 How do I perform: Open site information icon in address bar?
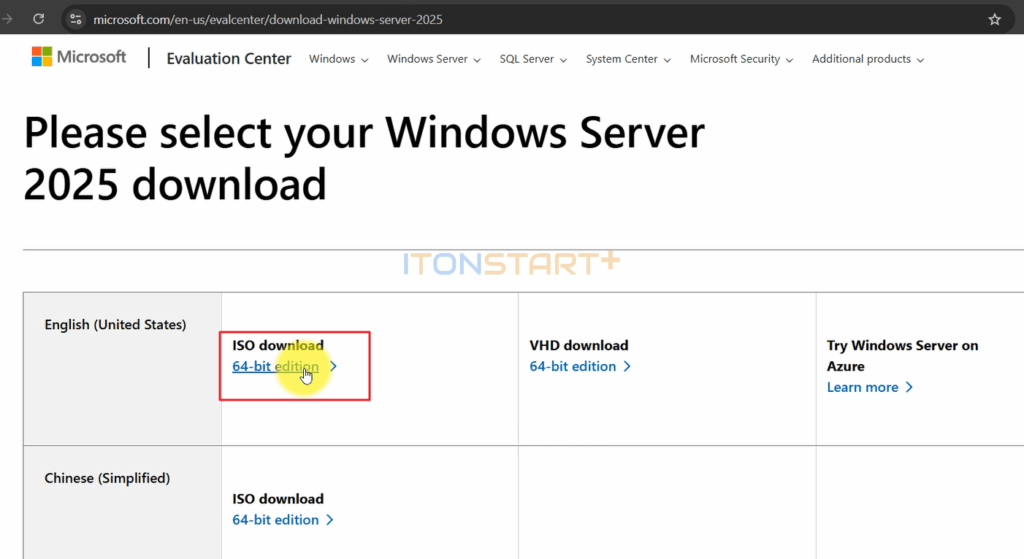tap(76, 19)
